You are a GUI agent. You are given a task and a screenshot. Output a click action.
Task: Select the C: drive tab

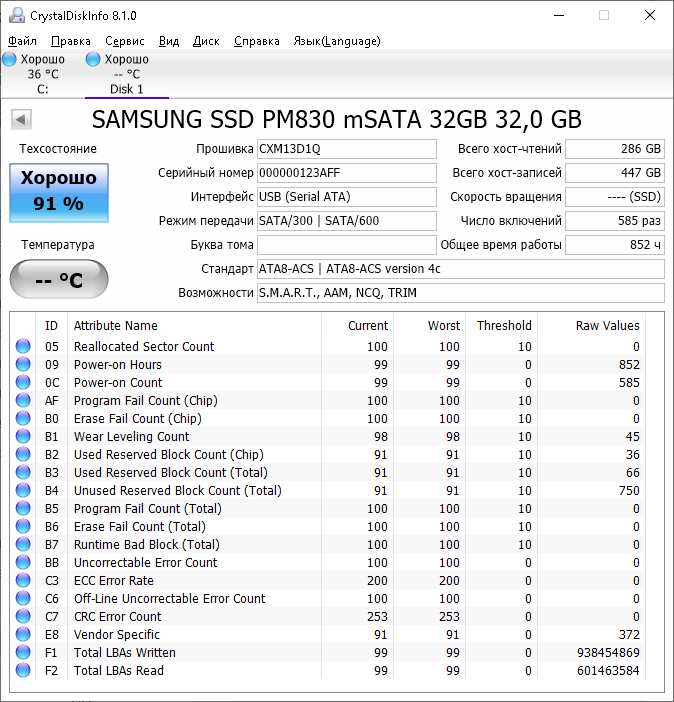43,74
